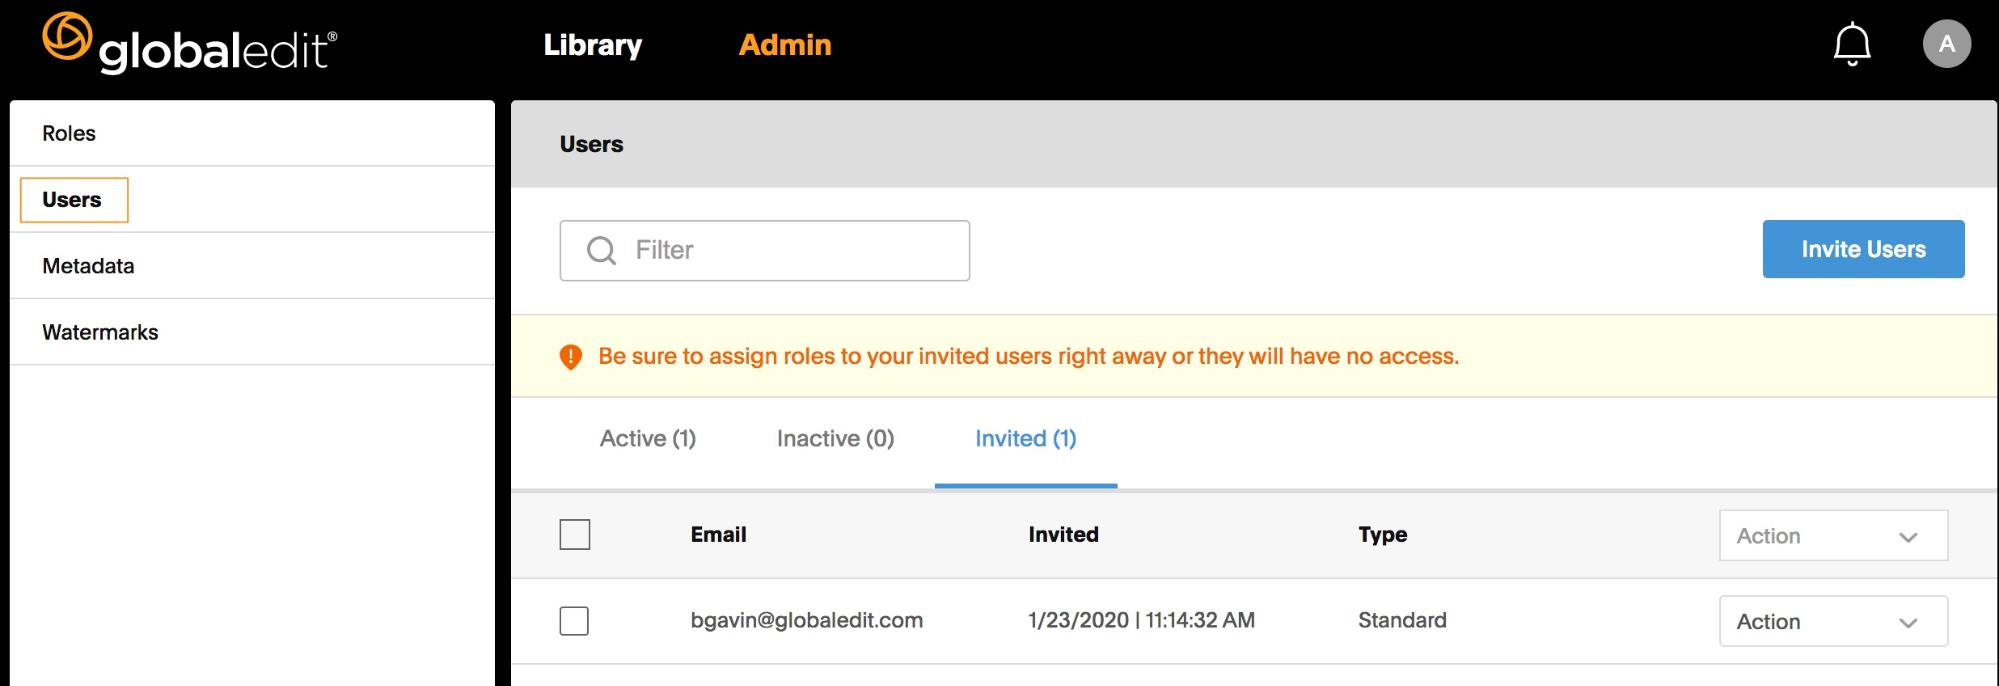
Task: Switch to the Inactive (0) tab
Action: tap(836, 439)
